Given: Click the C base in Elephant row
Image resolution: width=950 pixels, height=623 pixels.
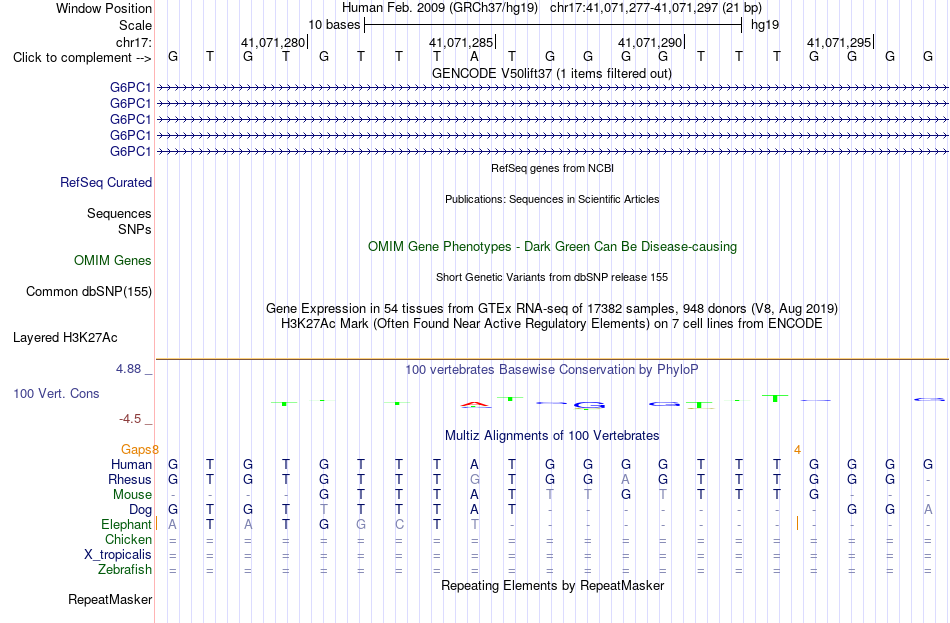Looking at the screenshot, I should pos(399,524).
